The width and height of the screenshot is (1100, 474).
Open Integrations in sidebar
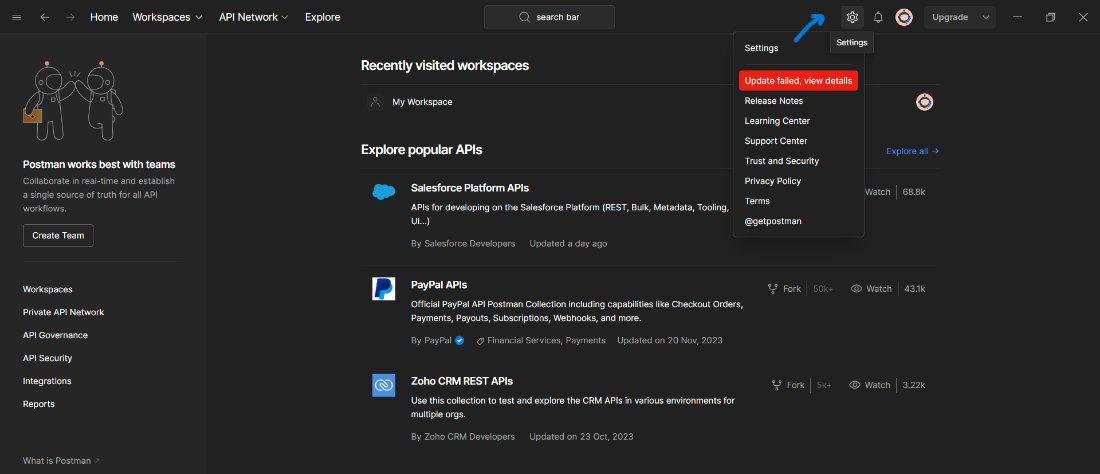coord(47,381)
